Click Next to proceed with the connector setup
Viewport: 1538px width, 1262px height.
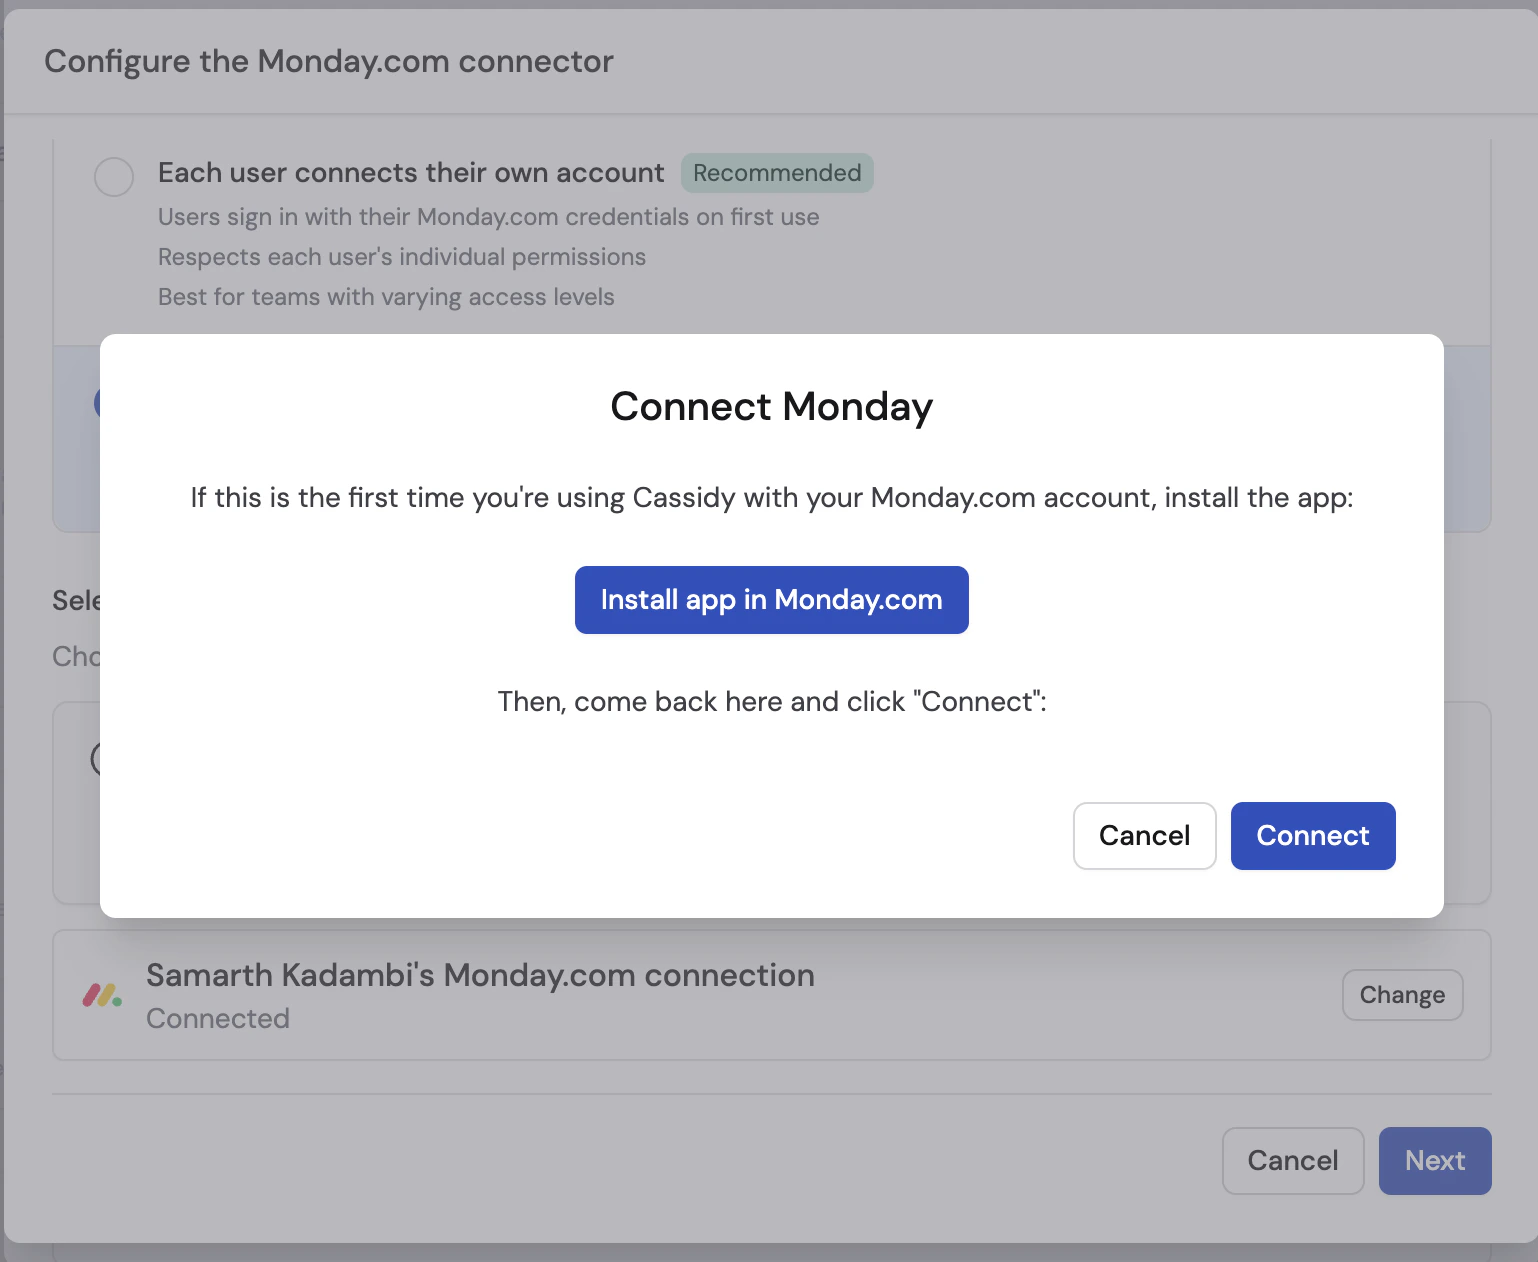(x=1435, y=1160)
